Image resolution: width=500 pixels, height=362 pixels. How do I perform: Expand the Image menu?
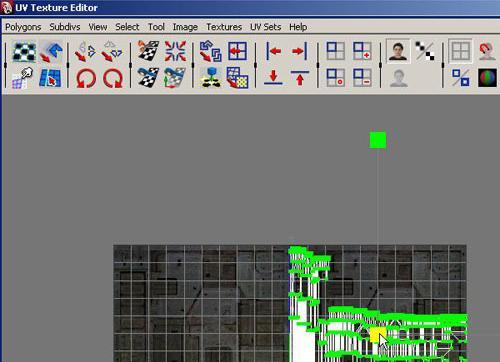185,27
